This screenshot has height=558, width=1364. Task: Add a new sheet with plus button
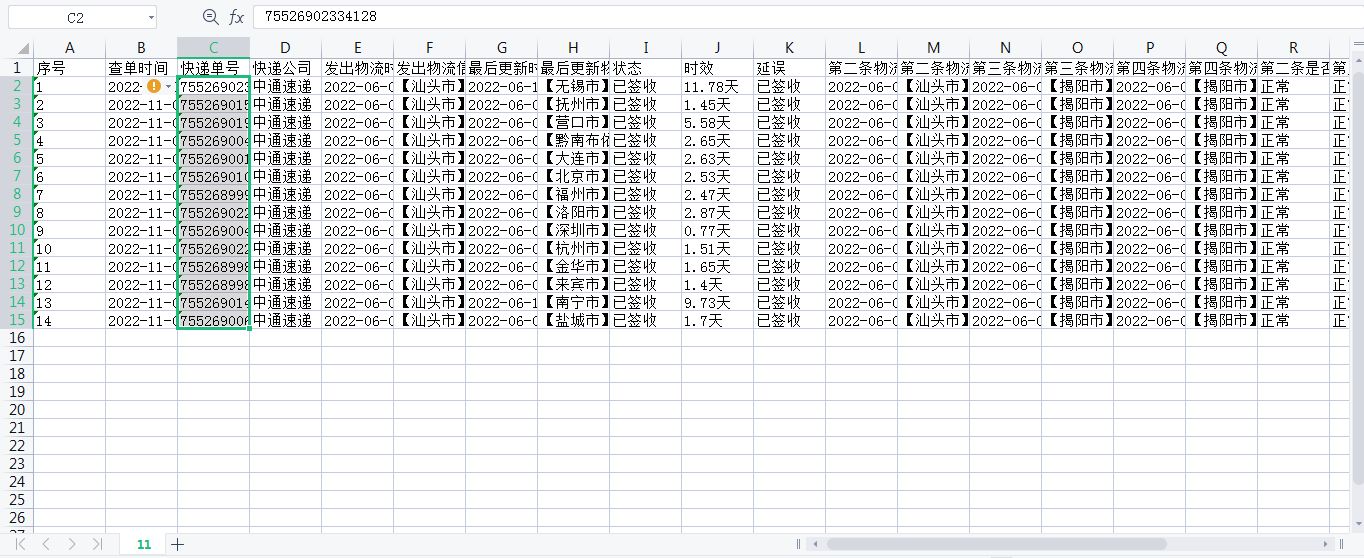(178, 544)
